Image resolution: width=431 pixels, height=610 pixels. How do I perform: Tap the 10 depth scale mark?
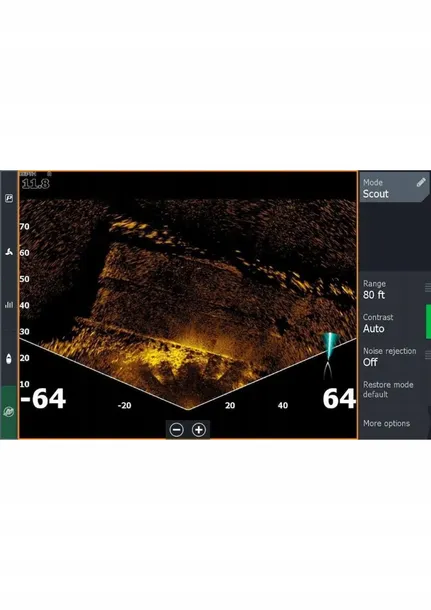[25, 384]
